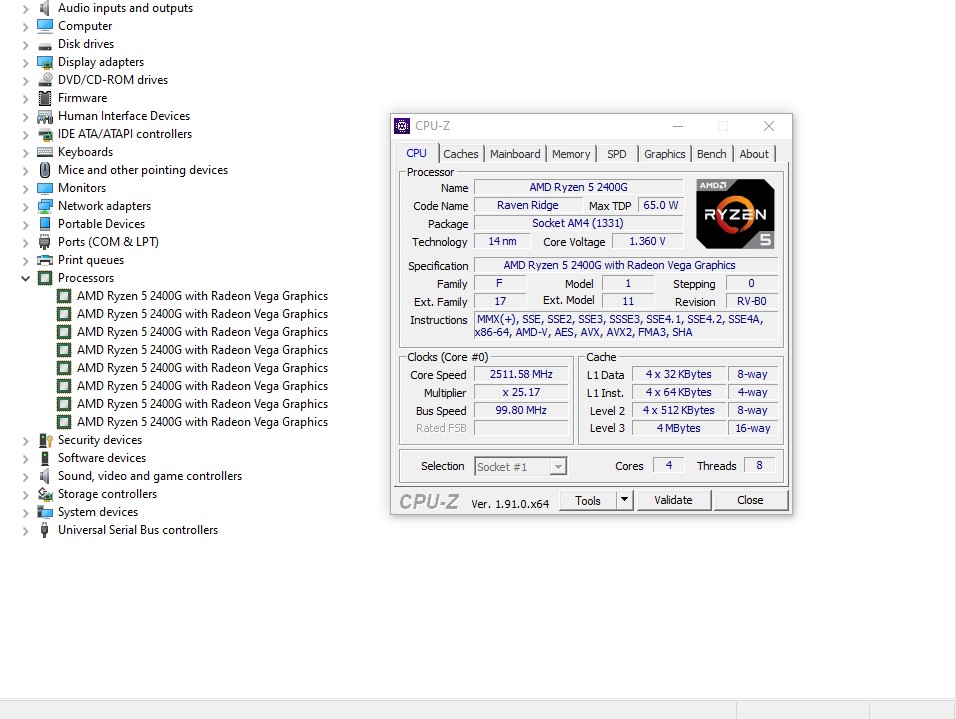Collapse the Processors tree node
Screen dimensions: 956x719
(x=26, y=278)
